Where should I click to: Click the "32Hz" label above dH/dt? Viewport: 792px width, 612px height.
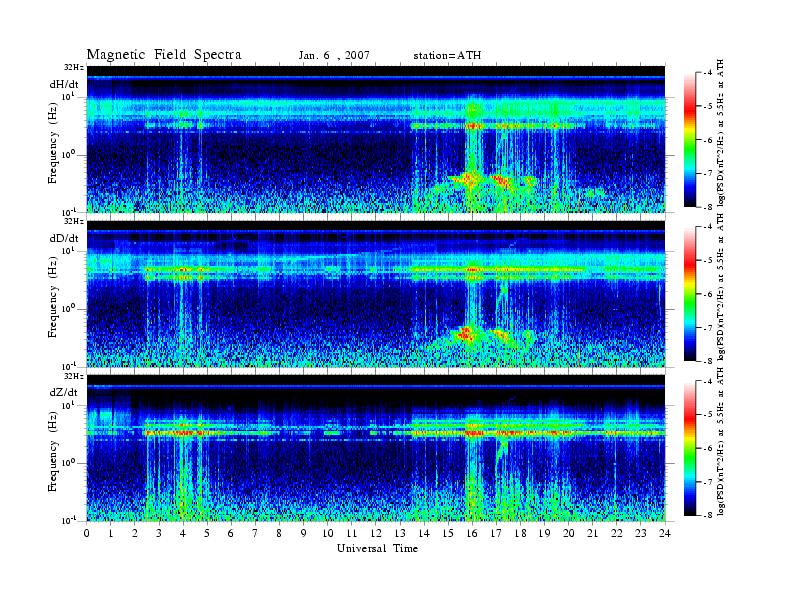point(74,67)
